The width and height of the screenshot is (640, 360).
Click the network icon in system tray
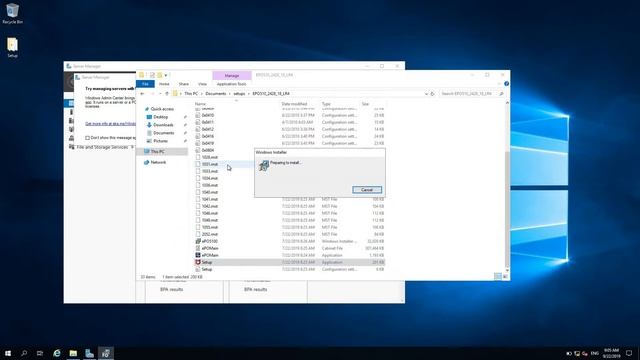(577, 353)
